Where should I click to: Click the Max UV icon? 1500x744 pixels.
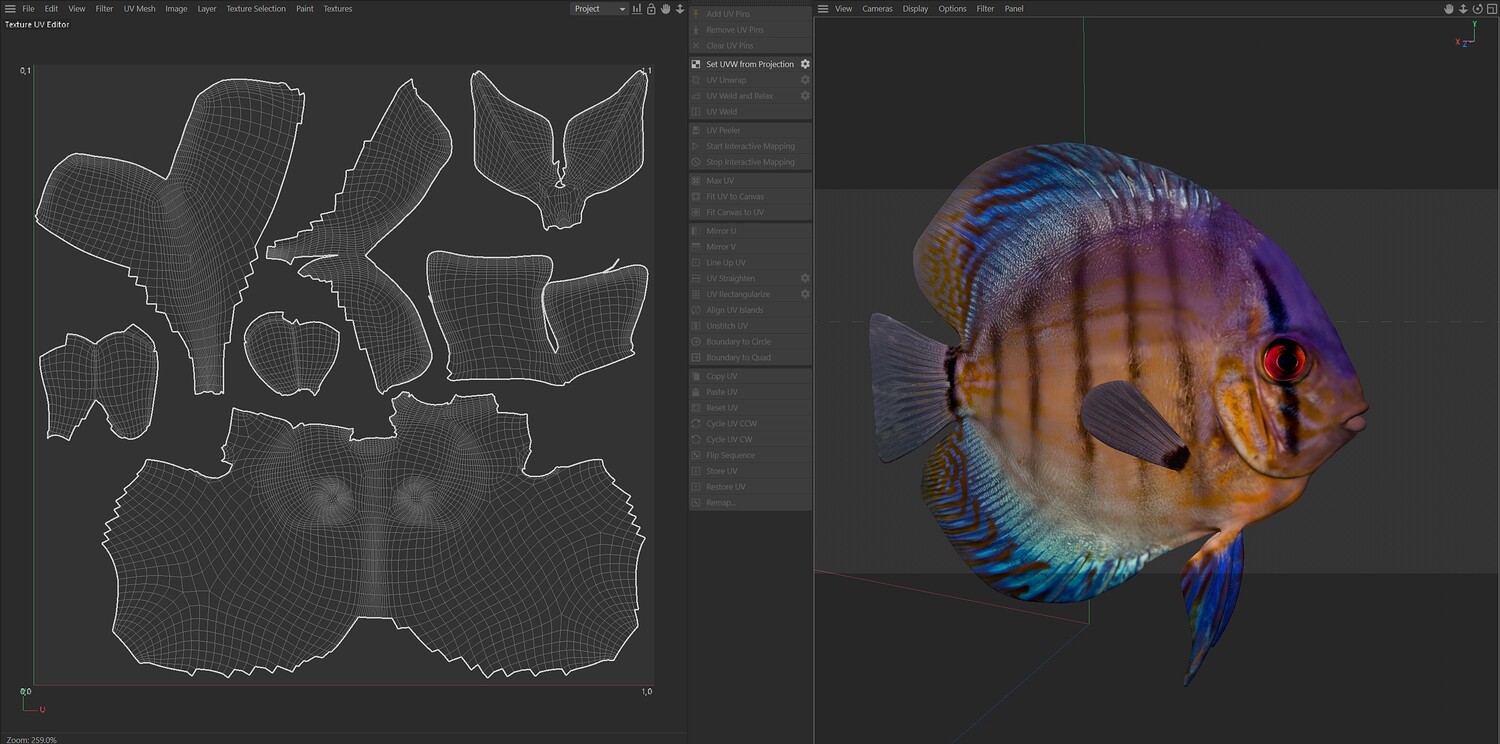pos(696,181)
